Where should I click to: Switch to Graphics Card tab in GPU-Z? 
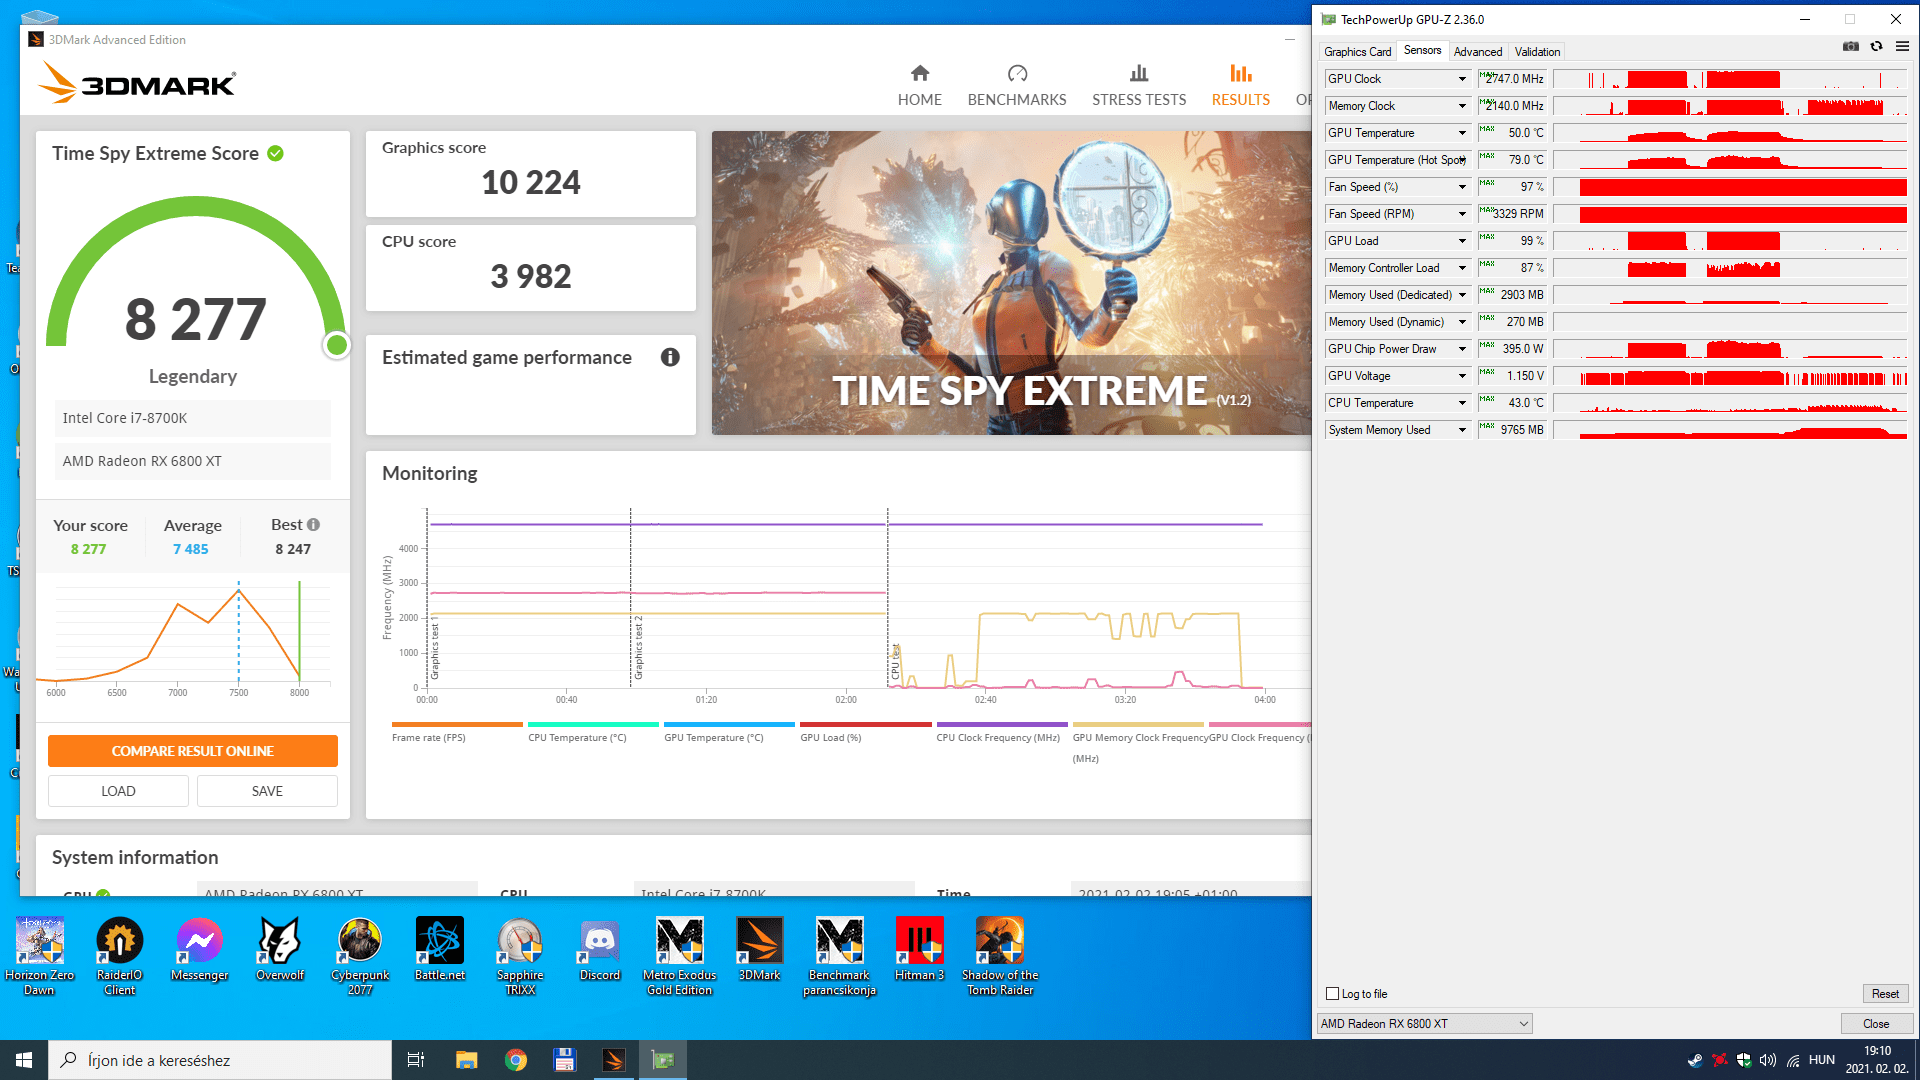pos(1357,52)
